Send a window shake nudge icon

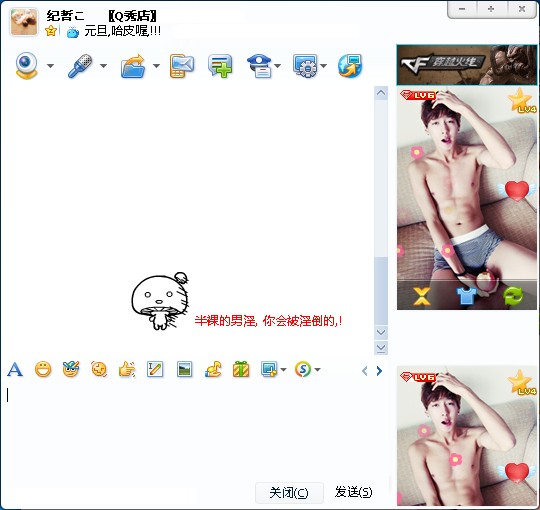(99, 370)
